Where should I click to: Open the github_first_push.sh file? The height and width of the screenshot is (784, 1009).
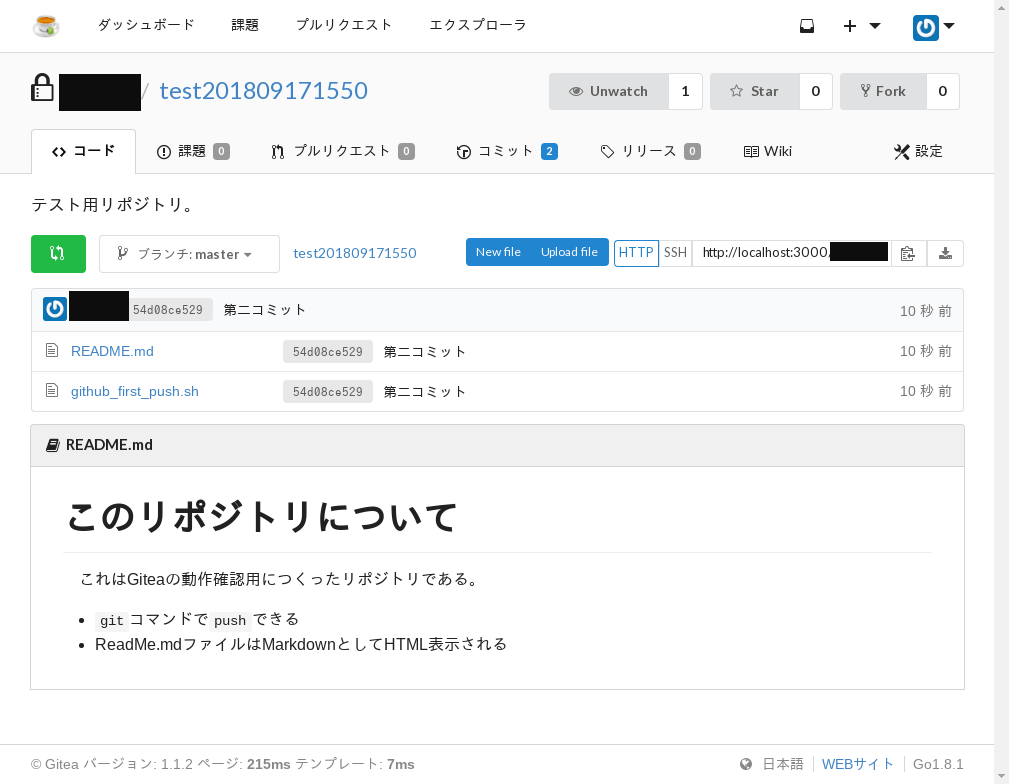134,391
